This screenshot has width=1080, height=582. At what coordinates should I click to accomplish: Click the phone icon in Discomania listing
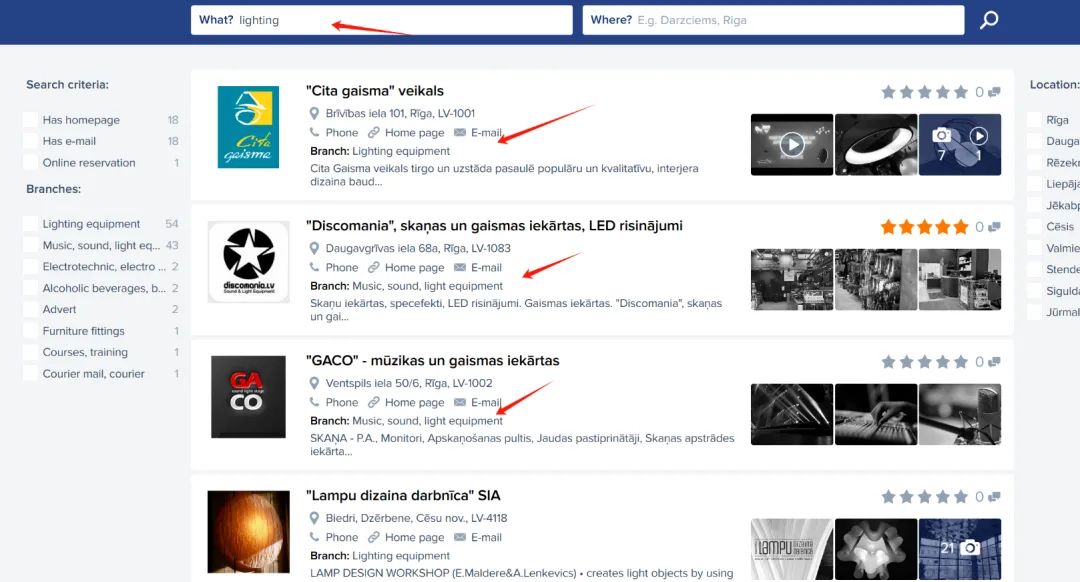(x=314, y=267)
